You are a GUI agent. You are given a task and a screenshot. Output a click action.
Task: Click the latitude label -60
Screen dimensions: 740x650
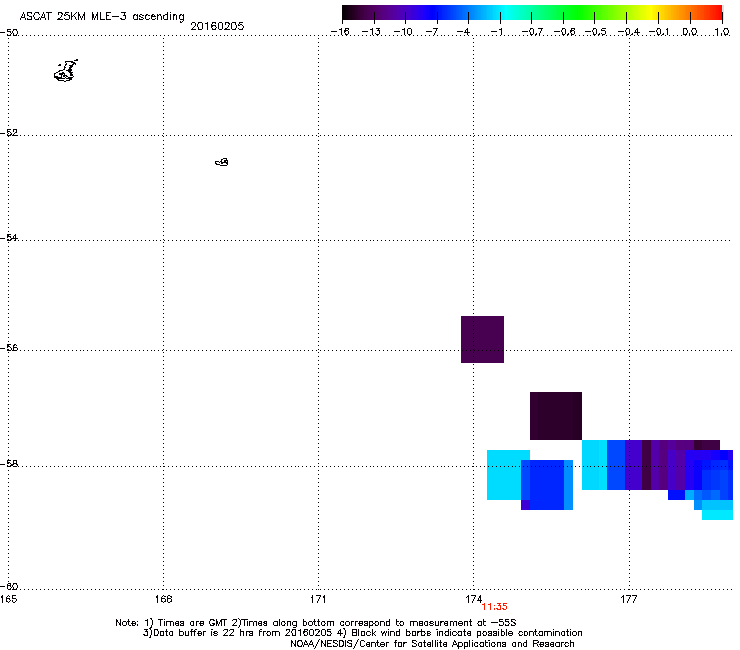(9, 587)
